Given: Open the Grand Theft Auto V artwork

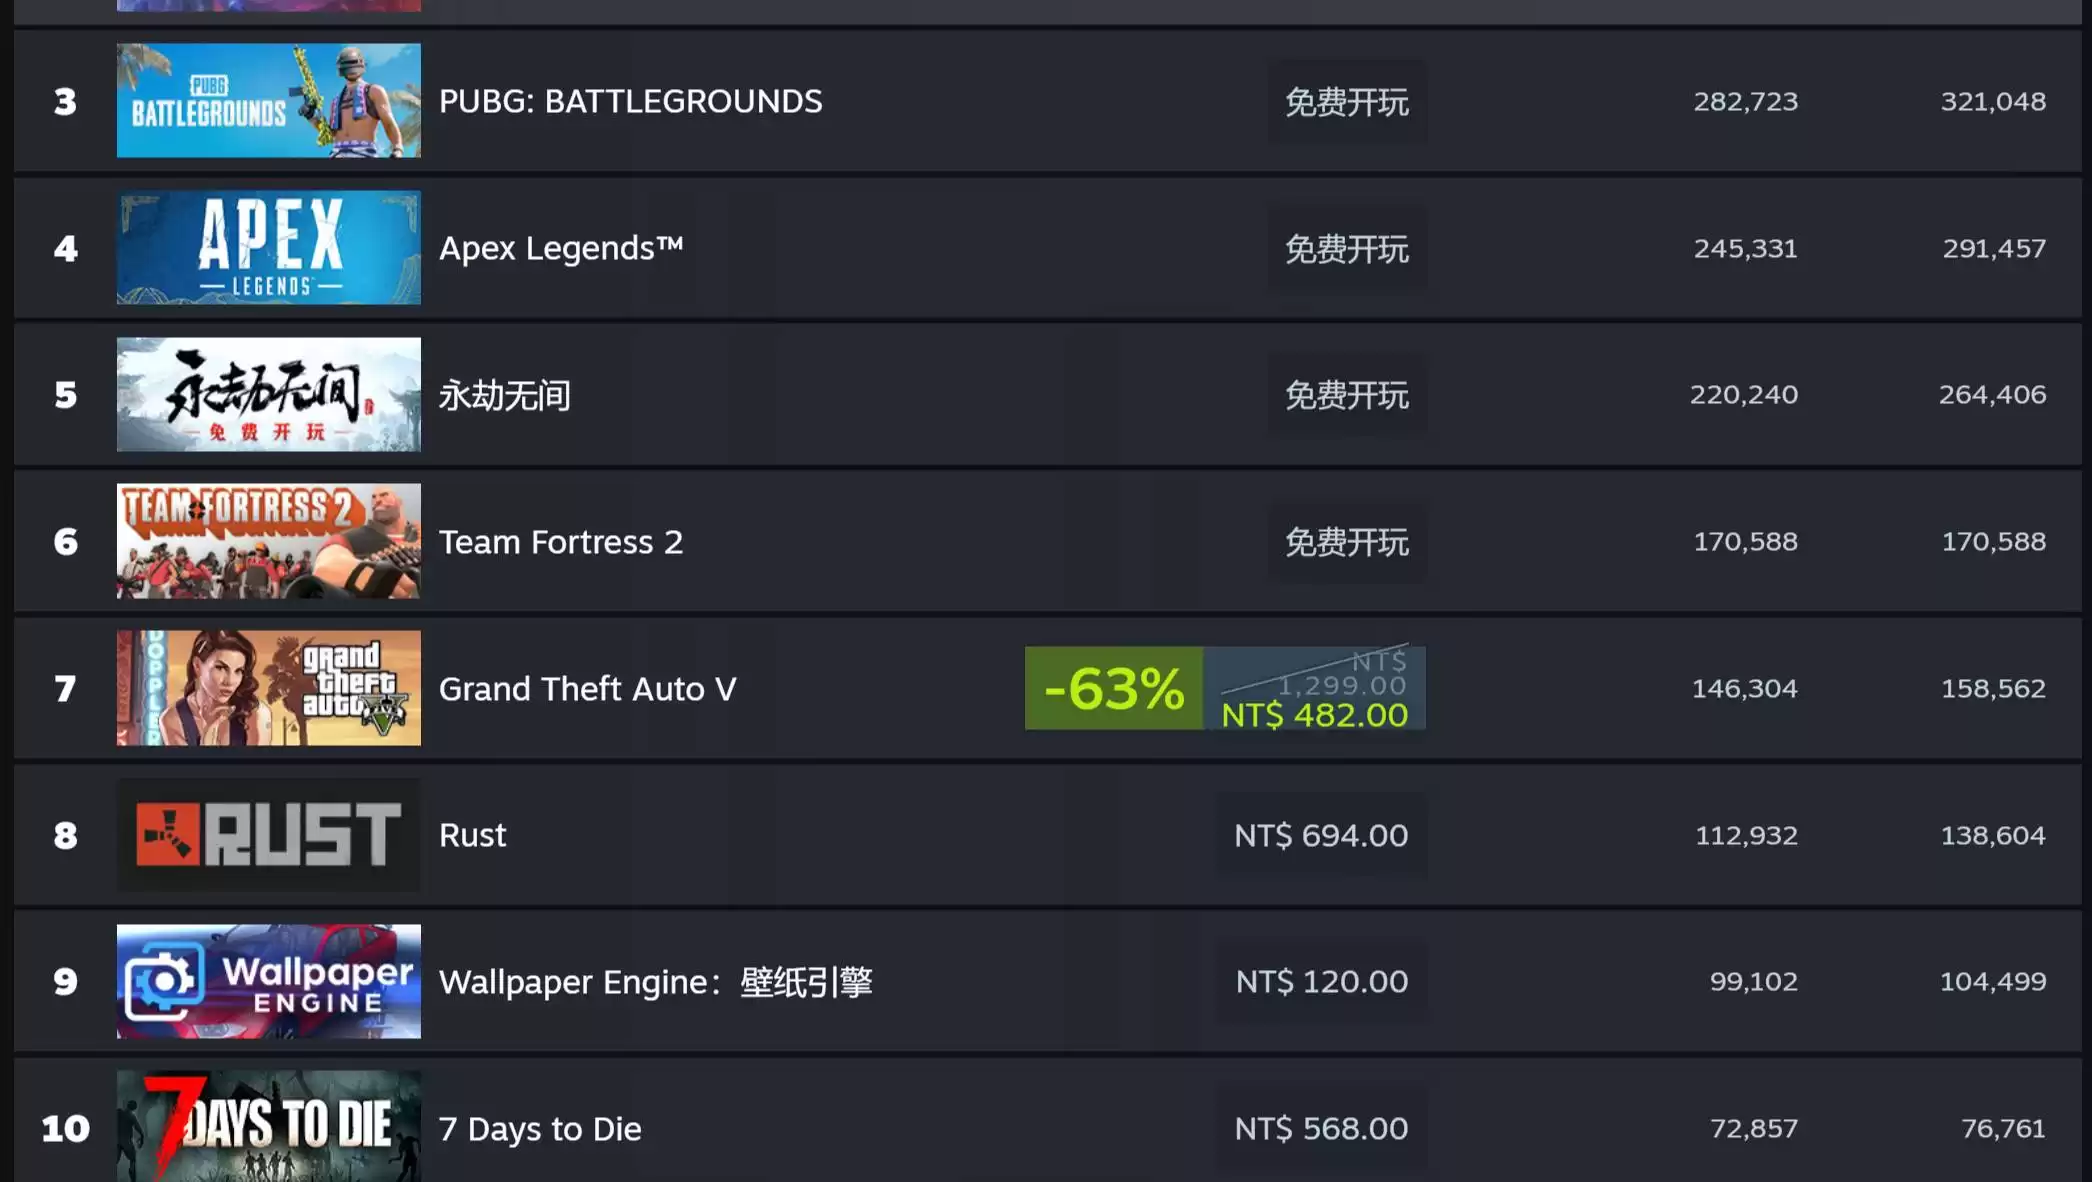Looking at the screenshot, I should point(268,688).
